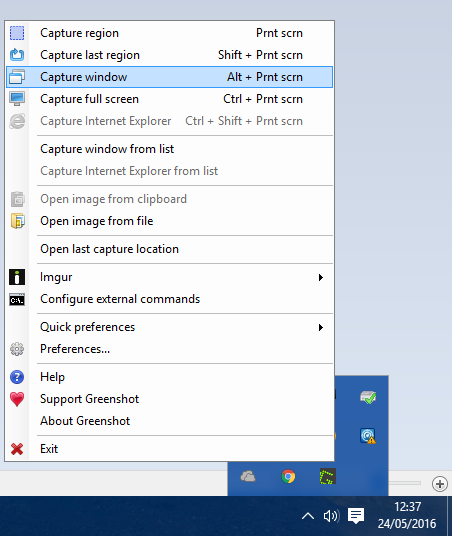Image resolution: width=452 pixels, height=536 pixels.
Task: Click the command prompt icon for external commands
Action: (17, 300)
